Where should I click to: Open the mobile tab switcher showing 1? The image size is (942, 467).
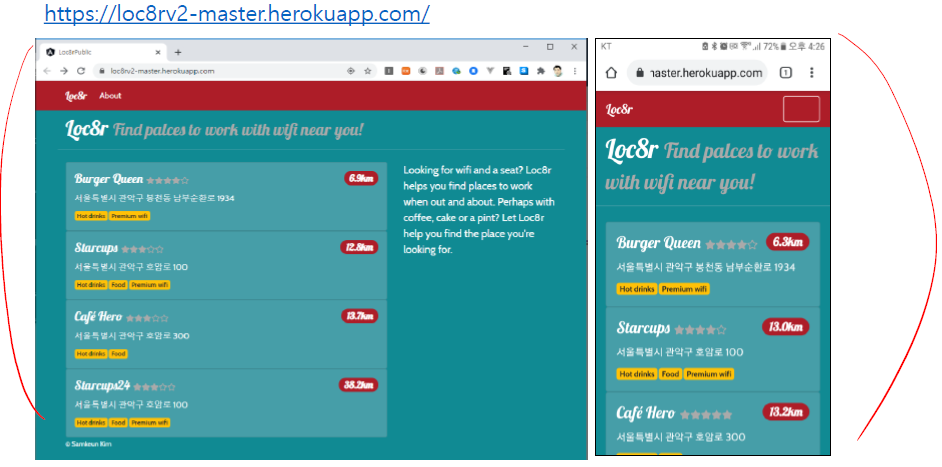pos(785,73)
